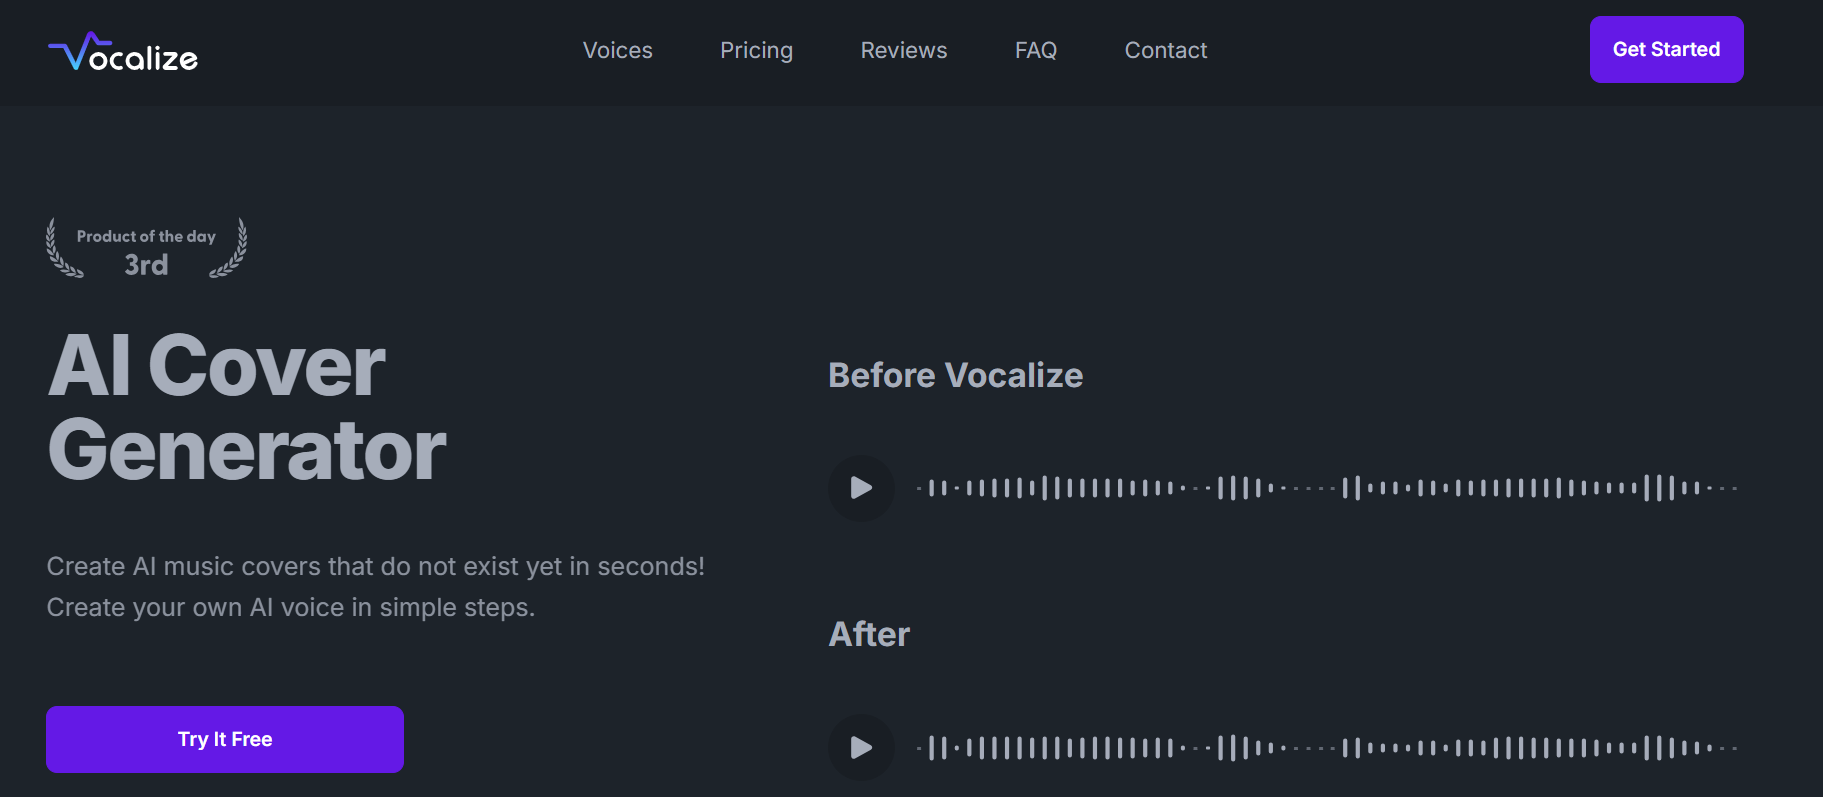
Task: Click the Try It Free button
Action: coord(225,739)
